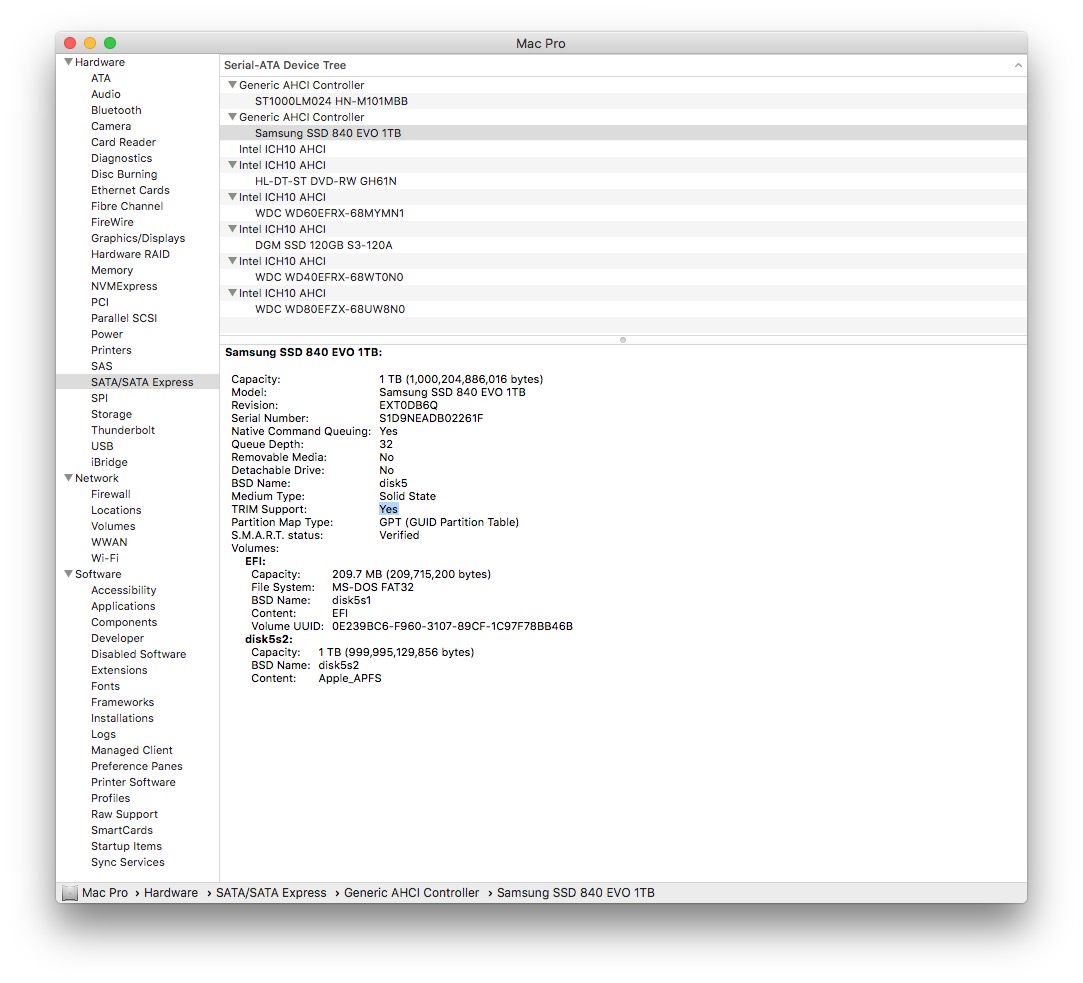Open Camera in sidebar
This screenshot has height=983, width=1083.
click(x=111, y=126)
